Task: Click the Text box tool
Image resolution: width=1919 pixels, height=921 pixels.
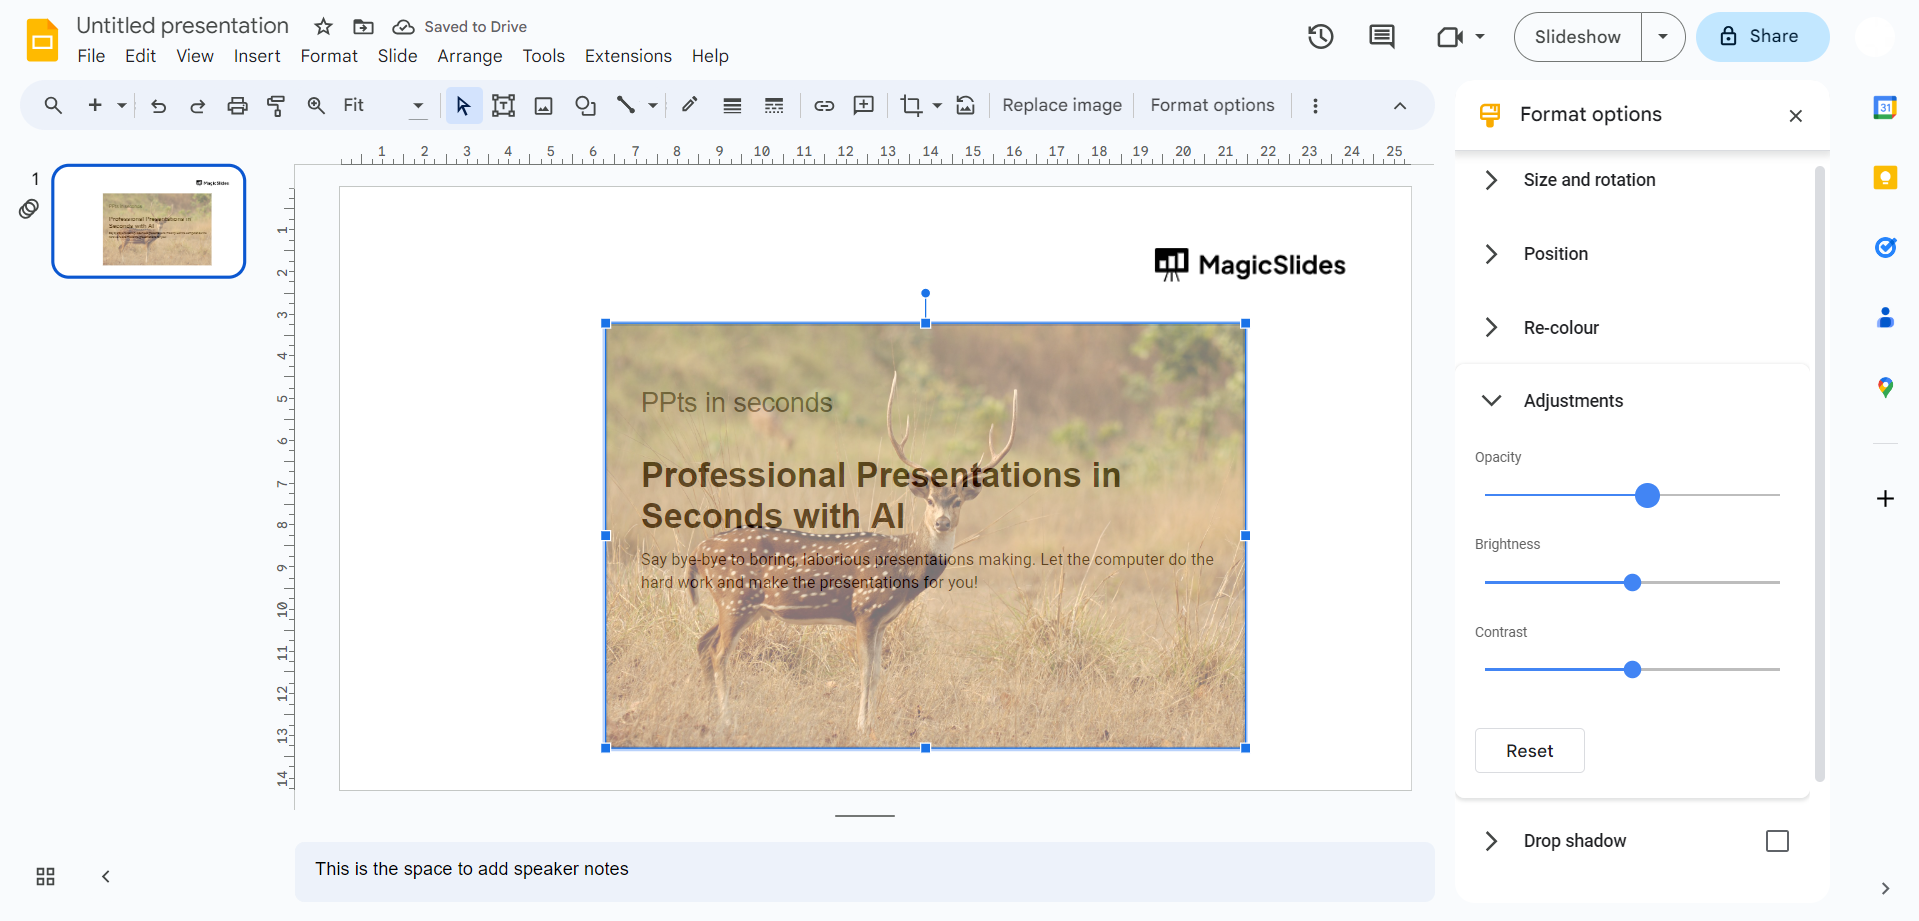Action: tap(503, 106)
